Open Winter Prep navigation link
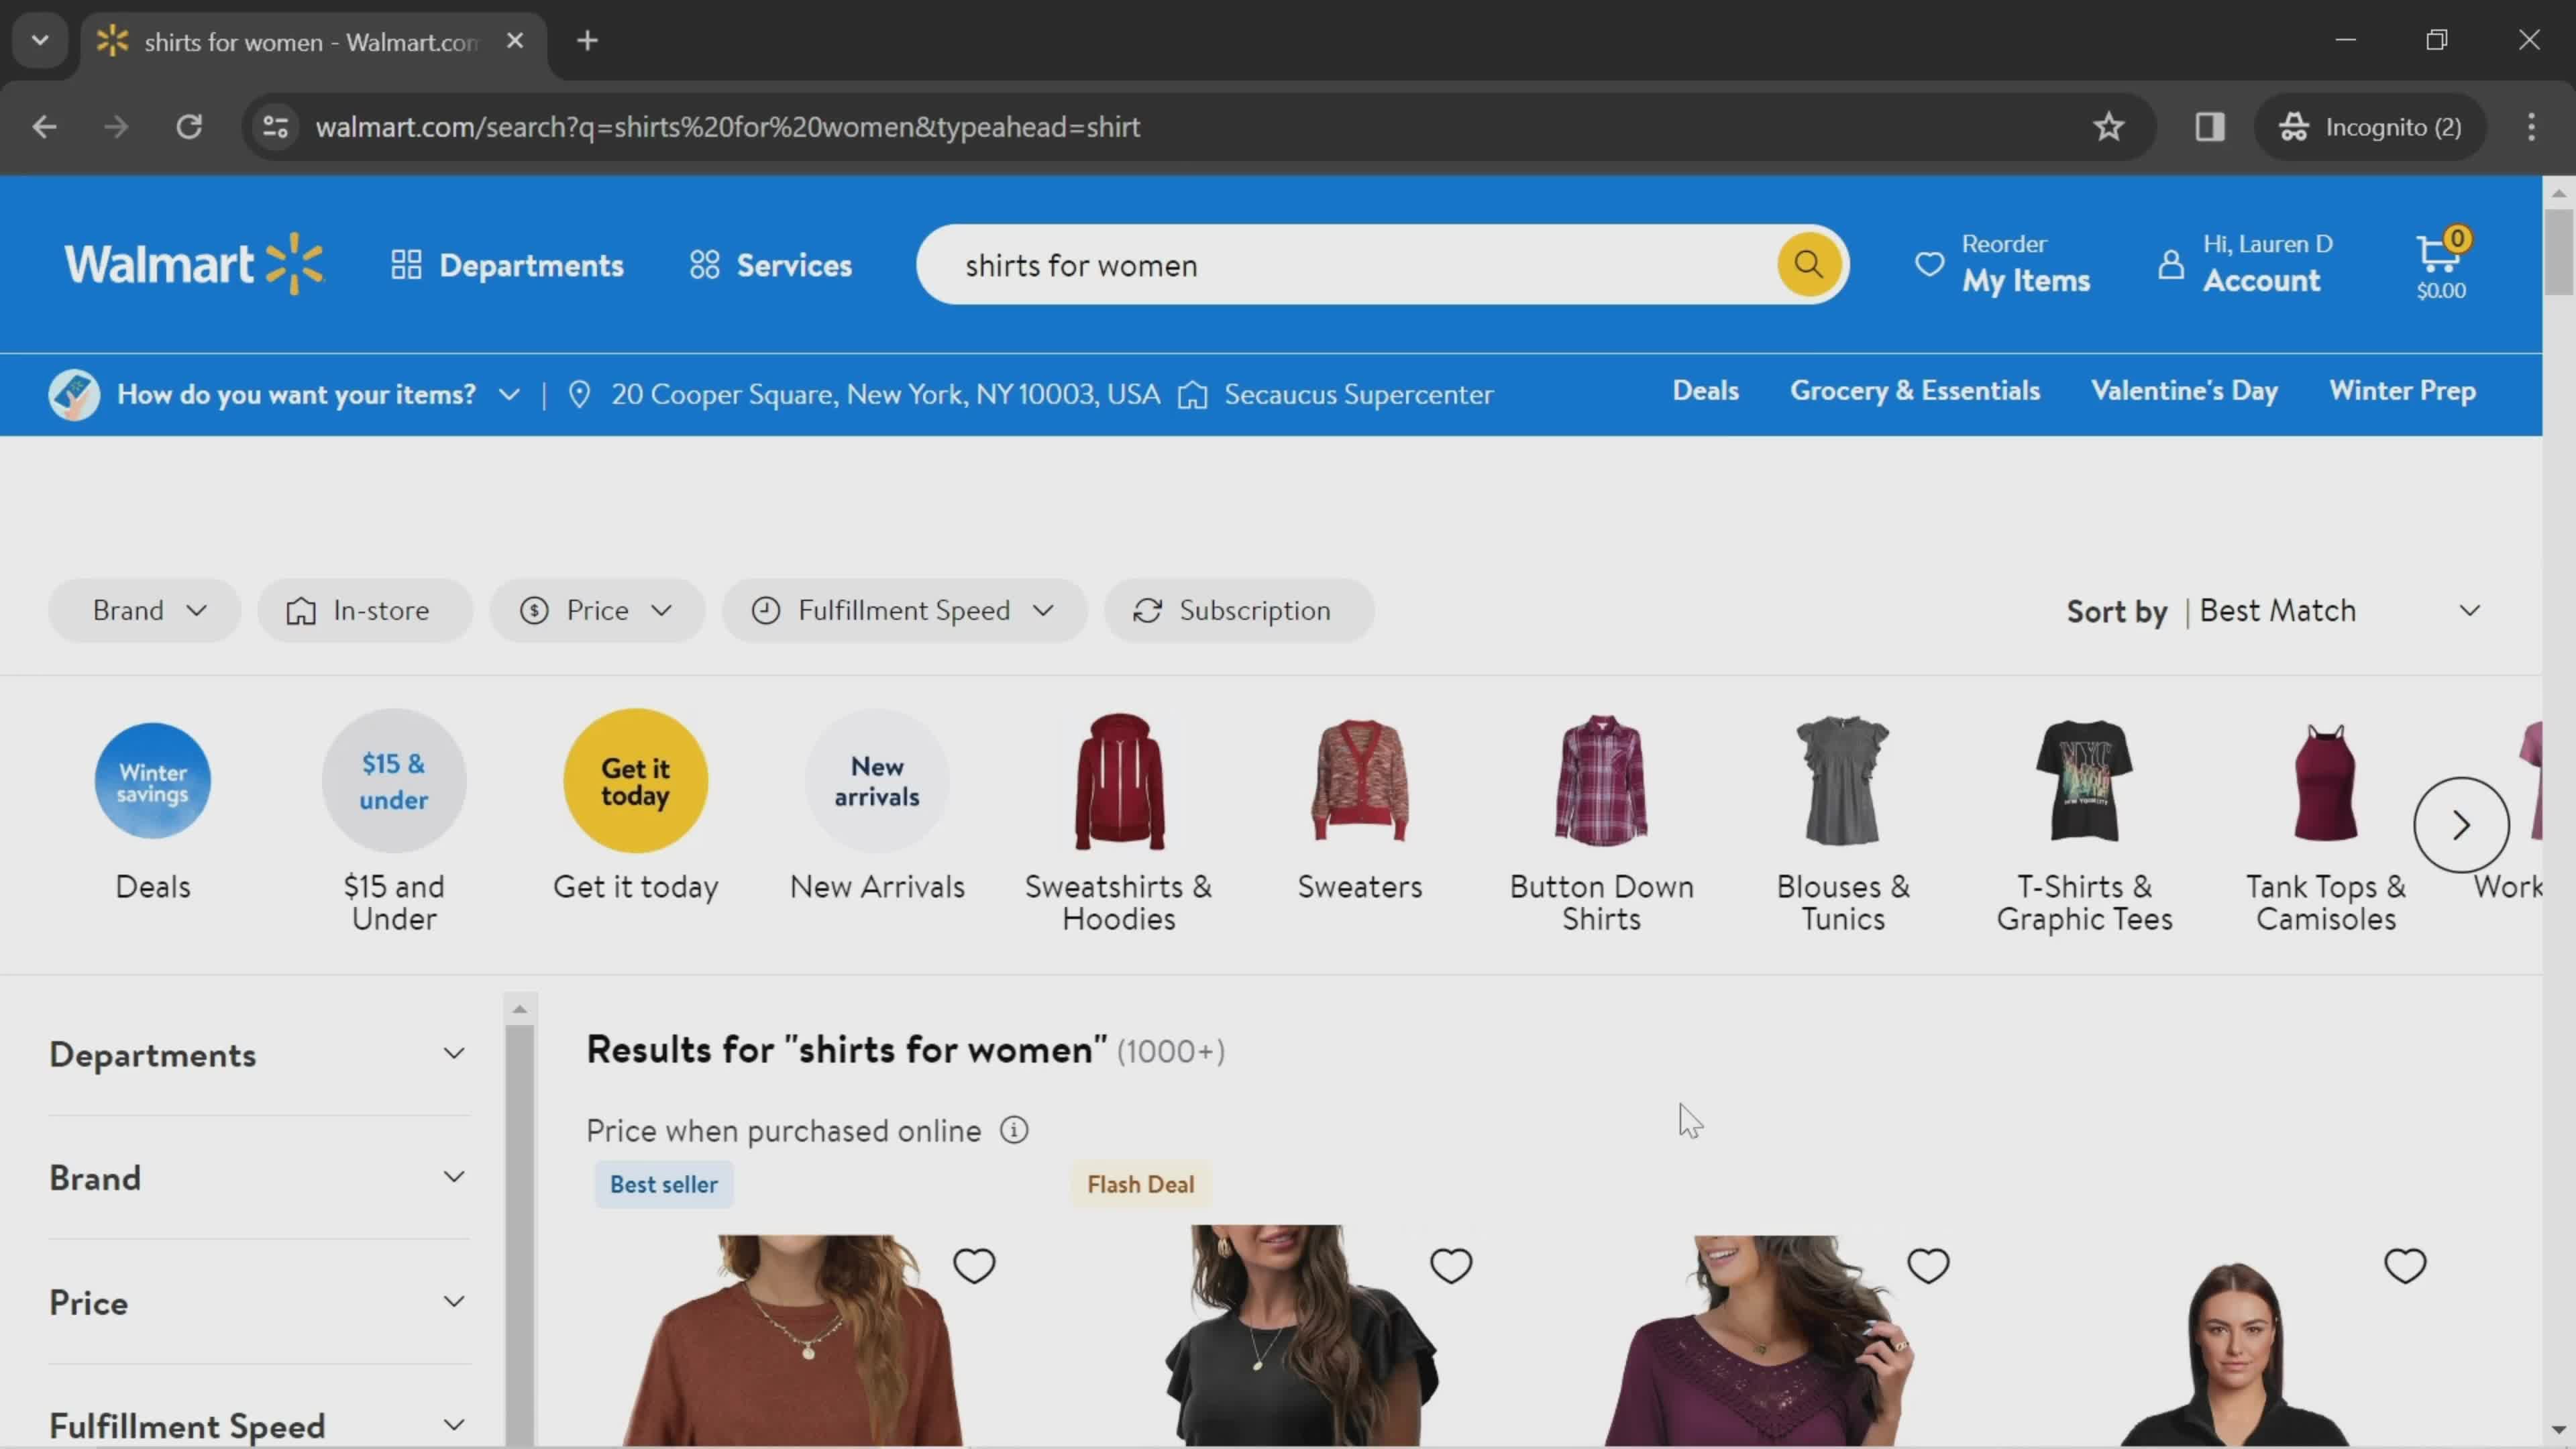Image resolution: width=2576 pixels, height=1449 pixels. [2402, 391]
